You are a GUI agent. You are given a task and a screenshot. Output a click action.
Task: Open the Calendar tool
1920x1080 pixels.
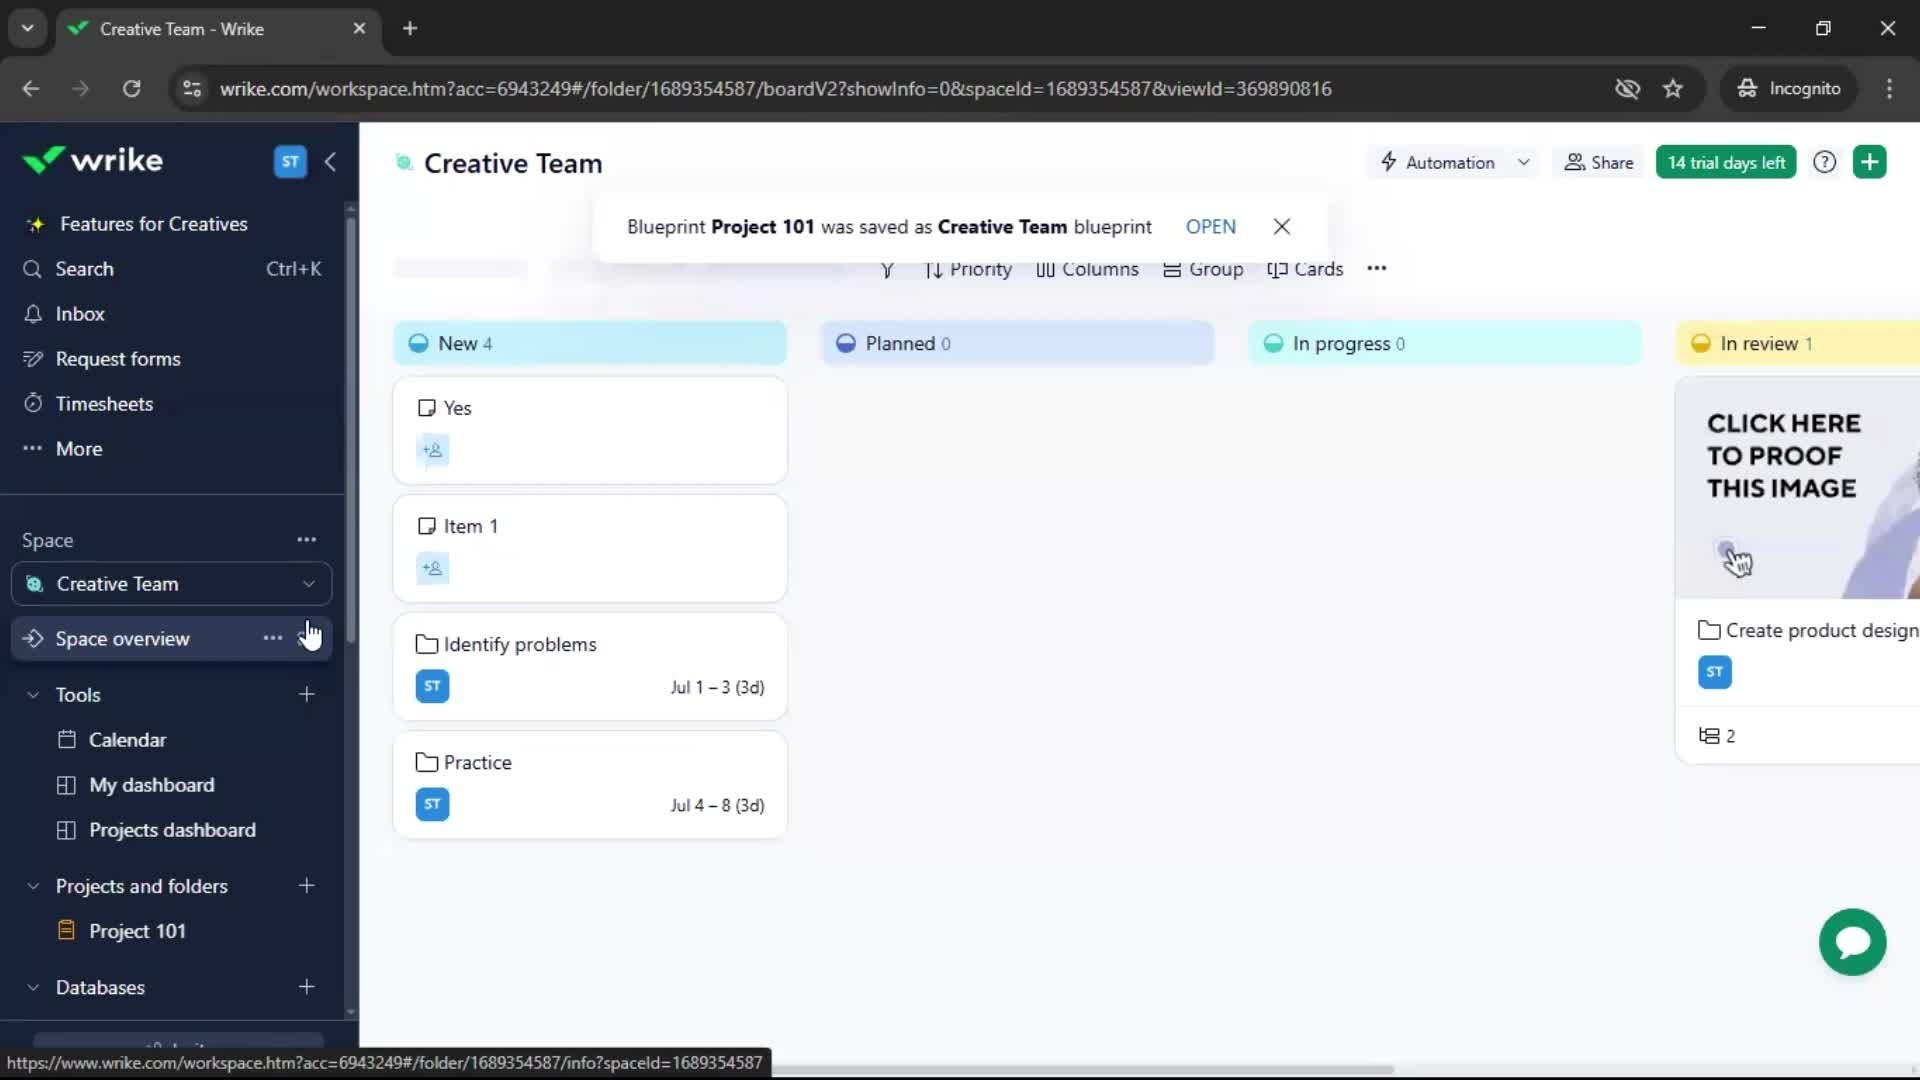127,740
